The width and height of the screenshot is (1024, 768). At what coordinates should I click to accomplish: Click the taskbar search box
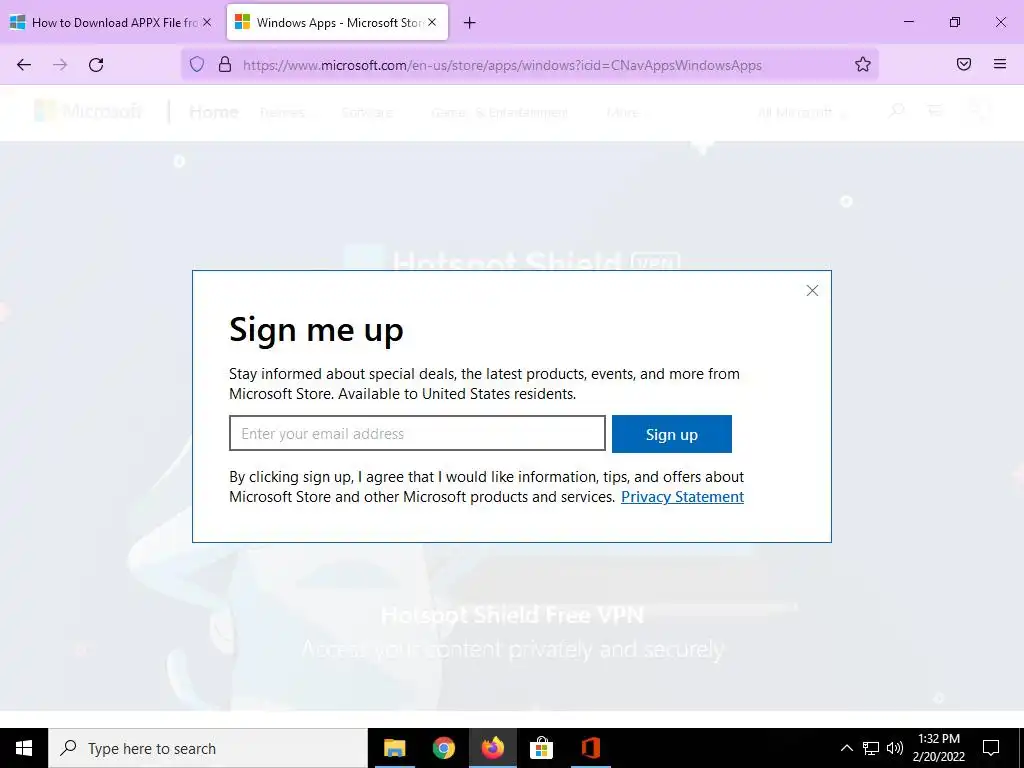click(208, 748)
